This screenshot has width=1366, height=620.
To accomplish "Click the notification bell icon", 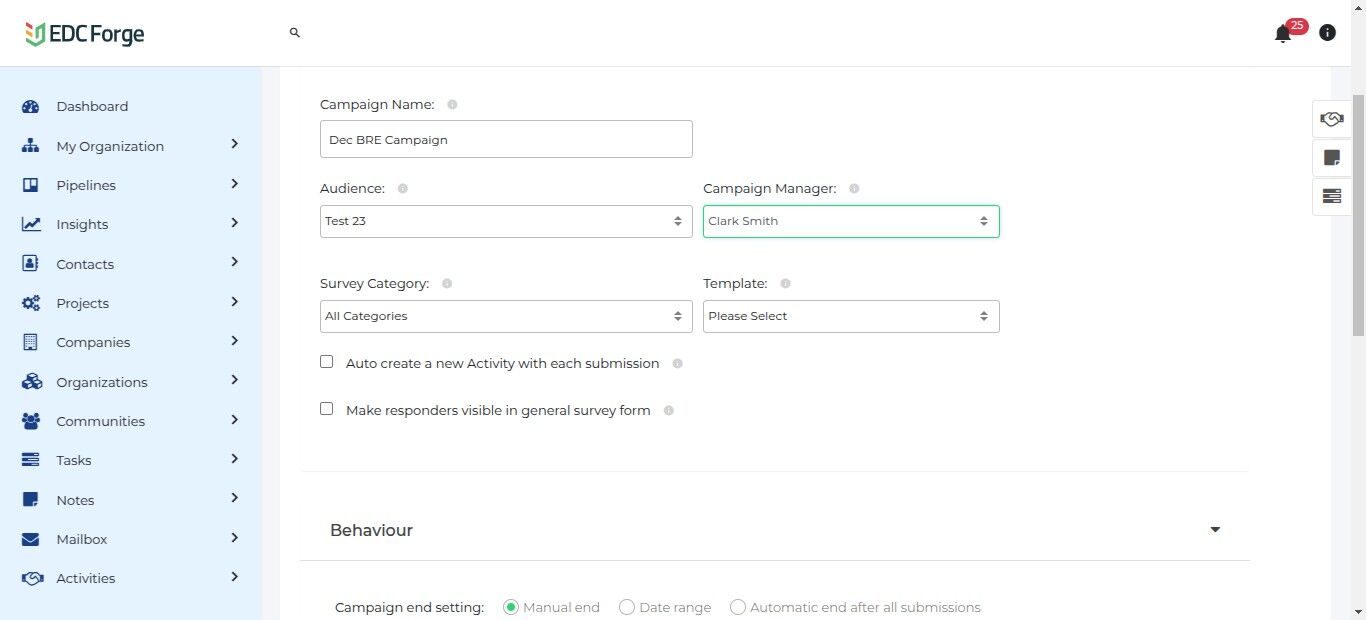I will [x=1283, y=34].
